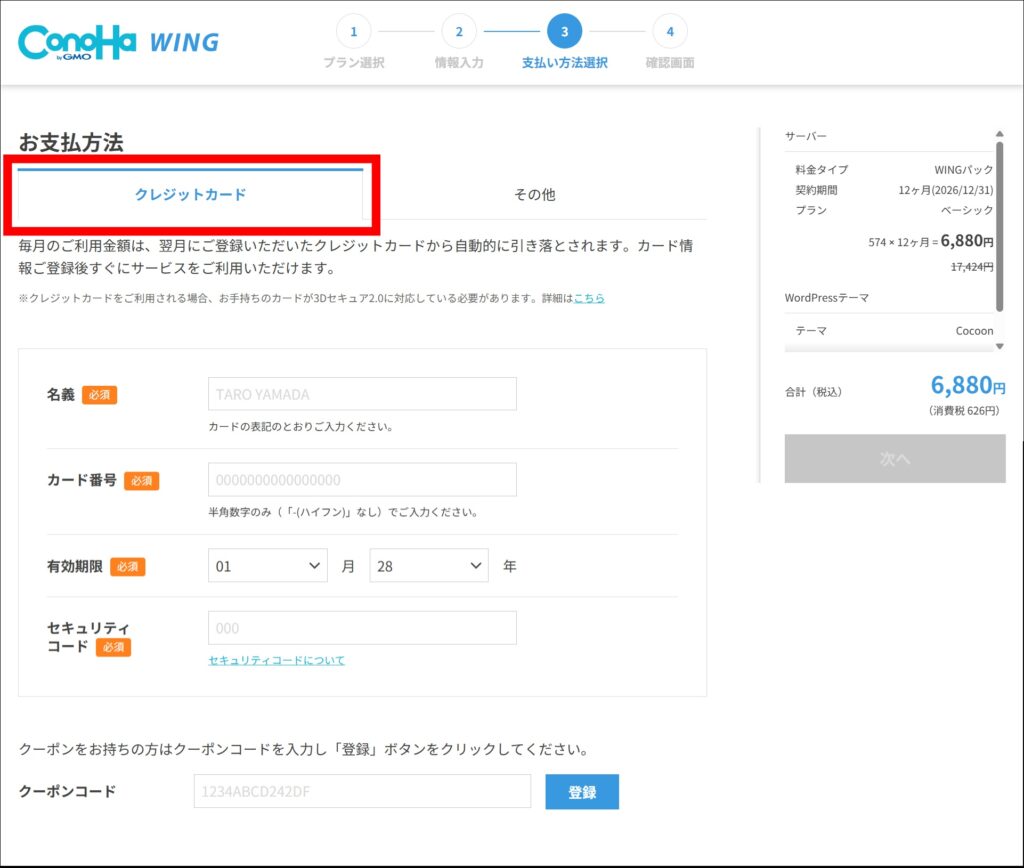Select the クレジットカード tab
This screenshot has height=868, width=1024.
point(190,195)
